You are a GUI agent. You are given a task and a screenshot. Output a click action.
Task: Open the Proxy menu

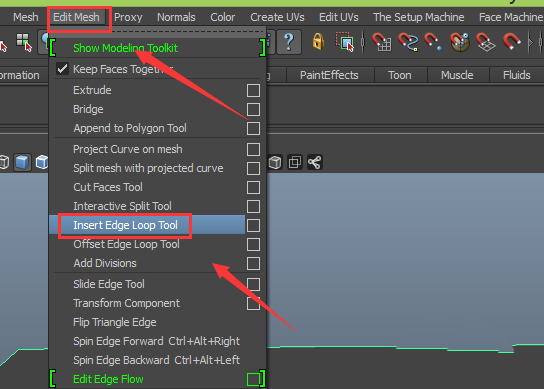128,17
